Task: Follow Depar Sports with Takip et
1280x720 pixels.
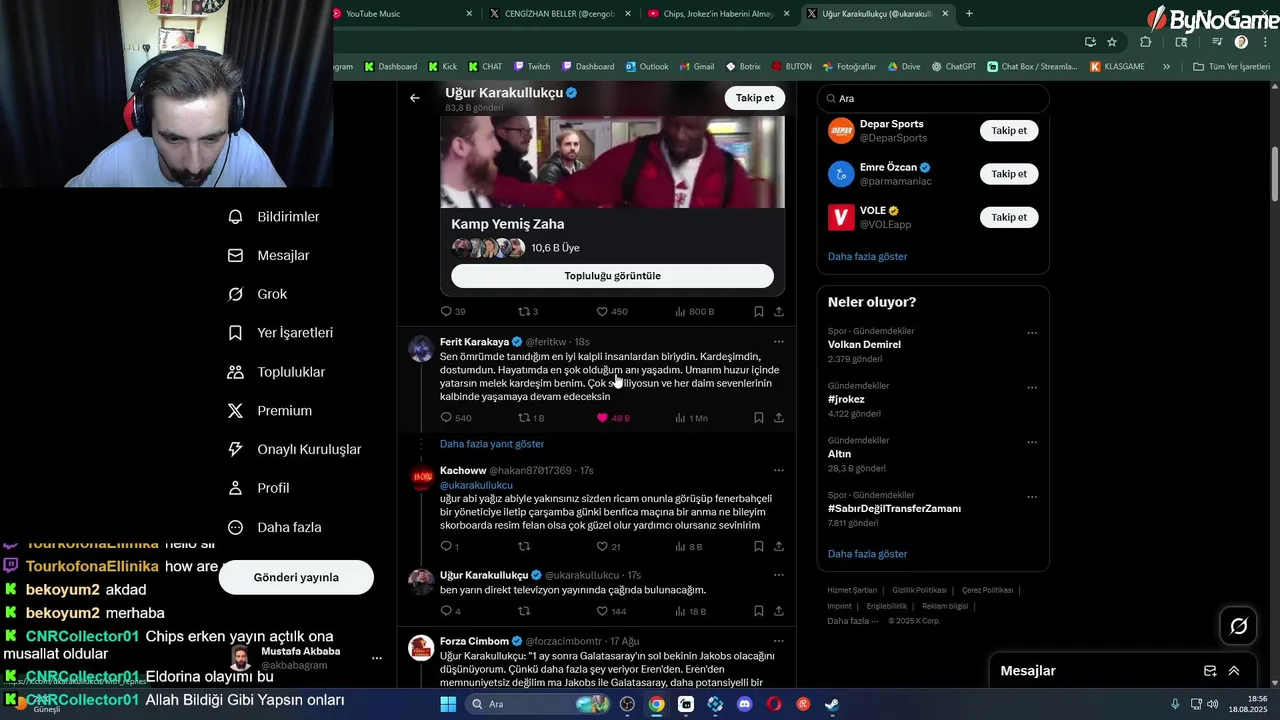Action: click(x=1009, y=131)
